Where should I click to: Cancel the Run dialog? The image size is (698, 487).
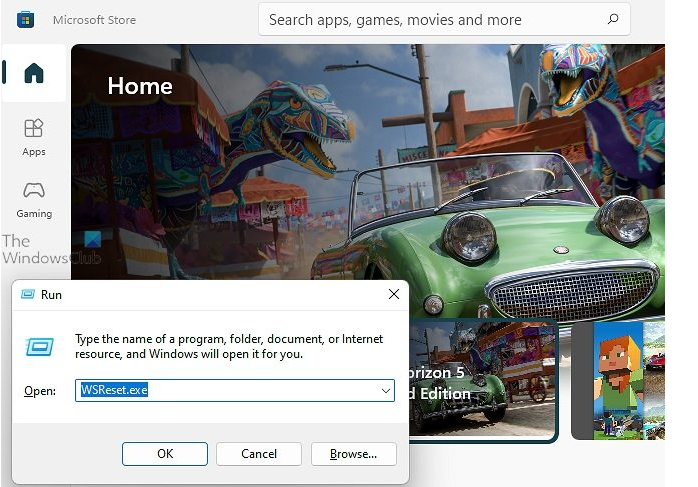coord(259,454)
